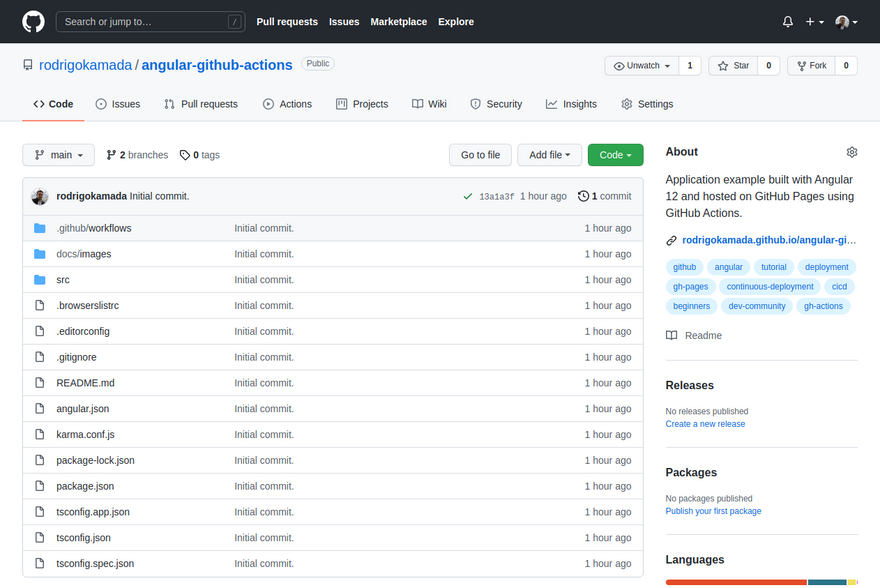Image resolution: width=880 pixels, height=588 pixels.
Task: Open the .github/workflows folder
Action: tap(94, 228)
